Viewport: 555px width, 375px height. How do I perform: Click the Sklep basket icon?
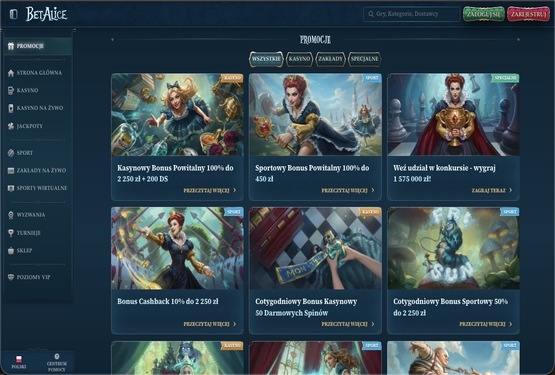[x=11, y=251]
